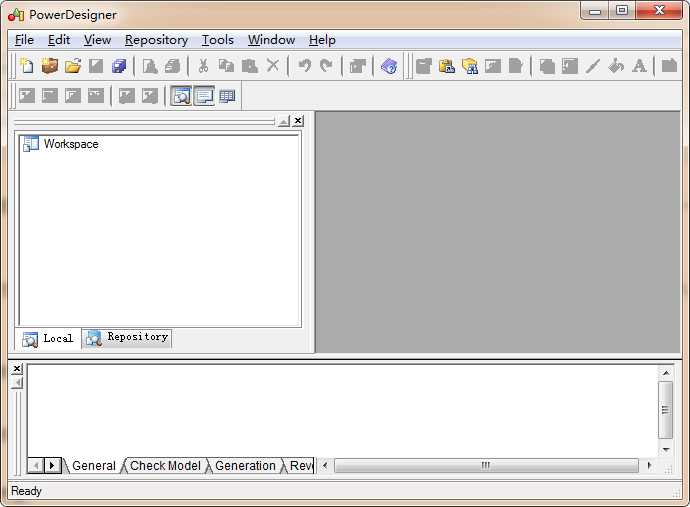
Task: Close the browser panel with its X button
Action: 298,121
